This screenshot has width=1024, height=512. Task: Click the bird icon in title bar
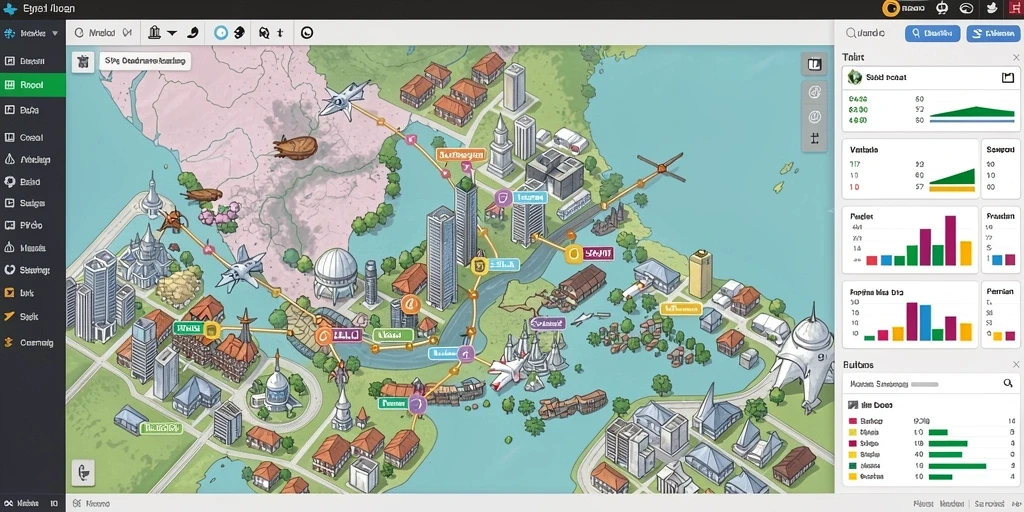point(992,8)
